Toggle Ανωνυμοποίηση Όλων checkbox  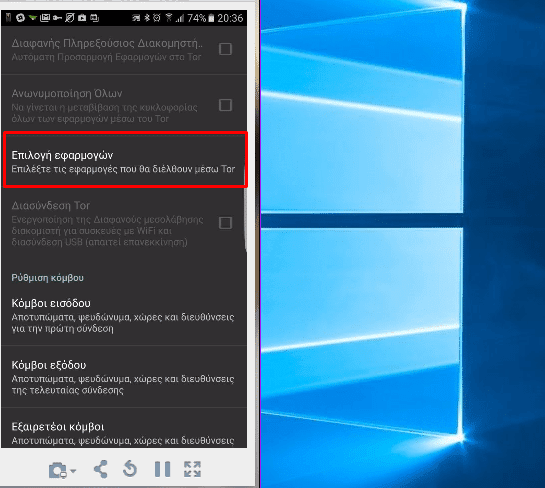[225, 105]
